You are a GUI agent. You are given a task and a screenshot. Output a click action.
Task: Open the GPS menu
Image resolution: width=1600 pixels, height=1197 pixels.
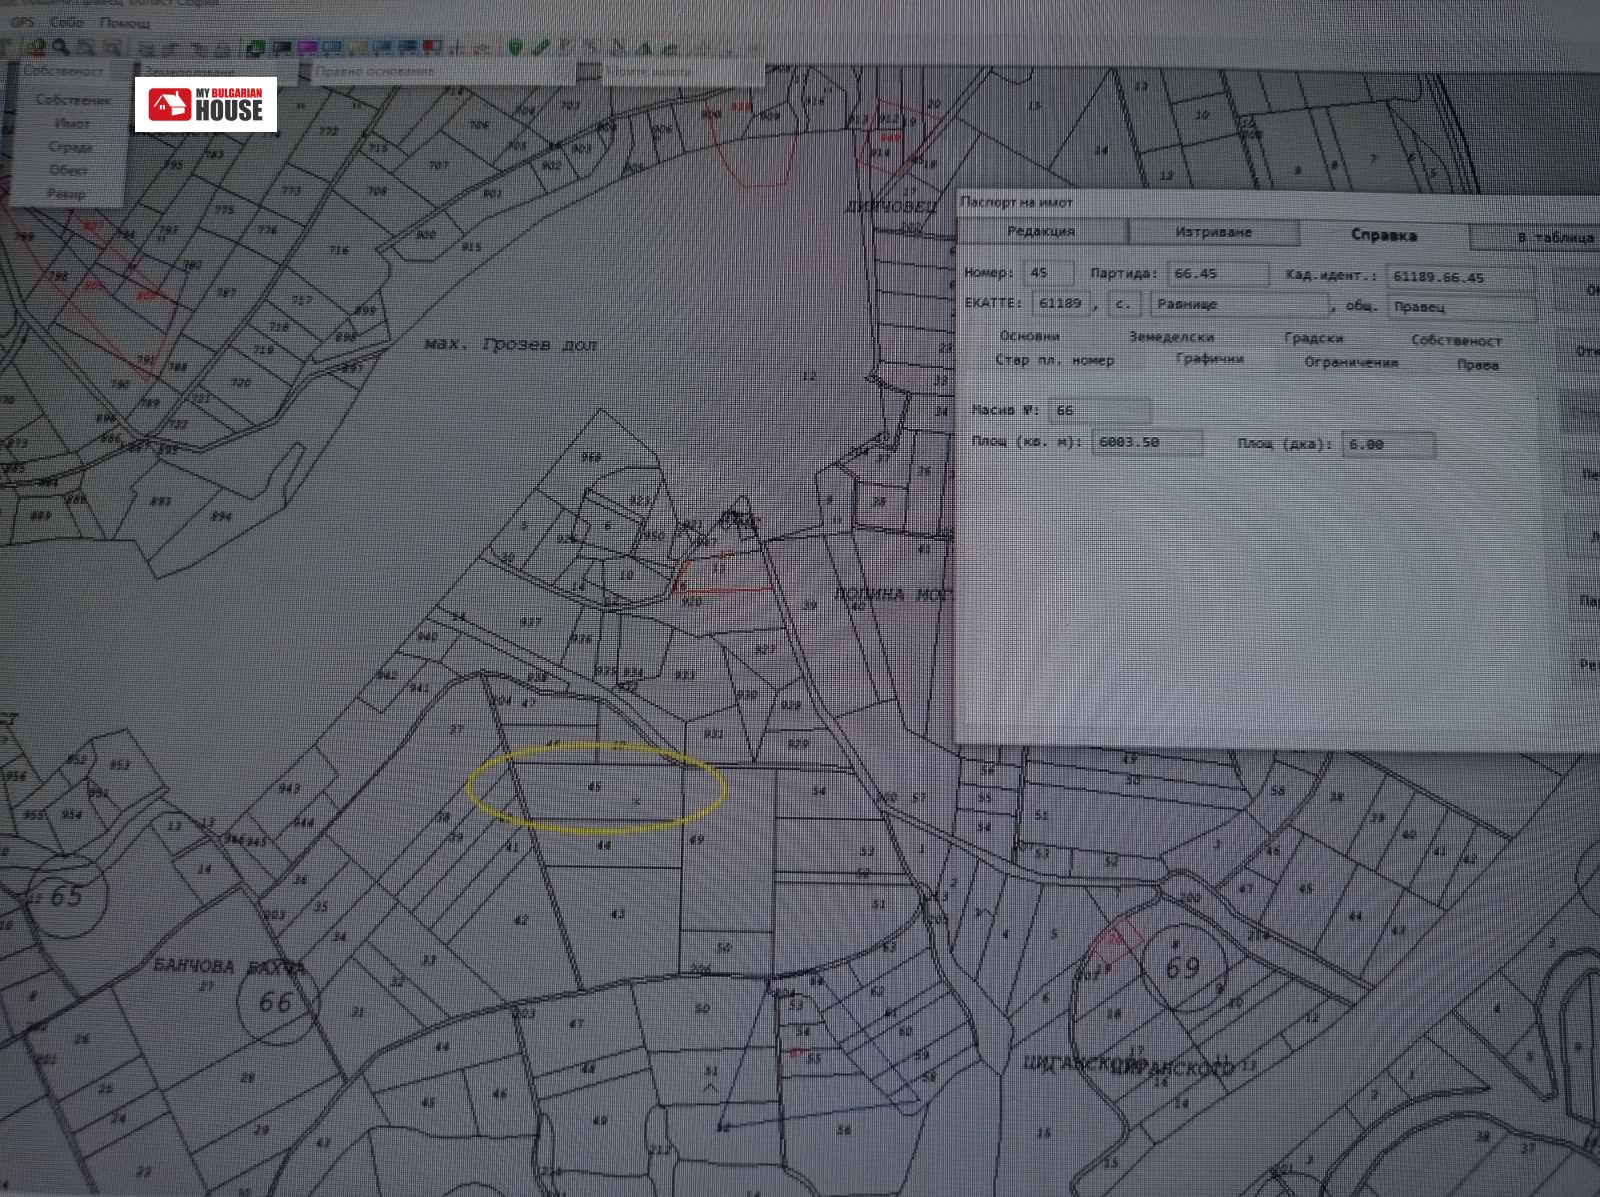click(22, 21)
